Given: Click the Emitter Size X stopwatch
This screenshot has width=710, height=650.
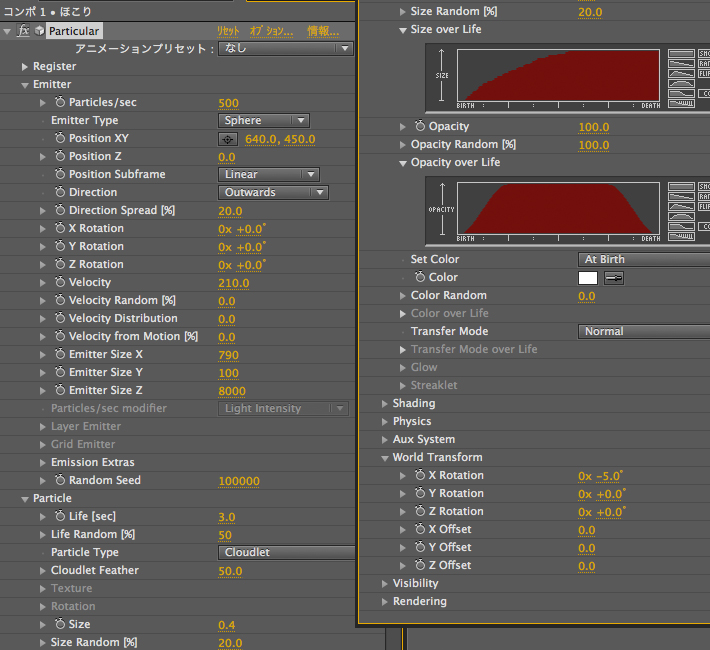Looking at the screenshot, I should 60,355.
